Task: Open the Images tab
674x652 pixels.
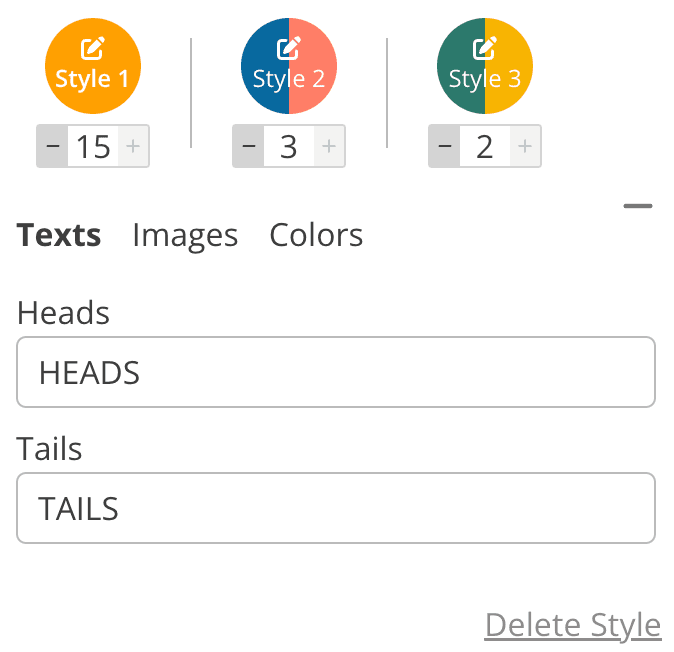Action: tap(185, 235)
